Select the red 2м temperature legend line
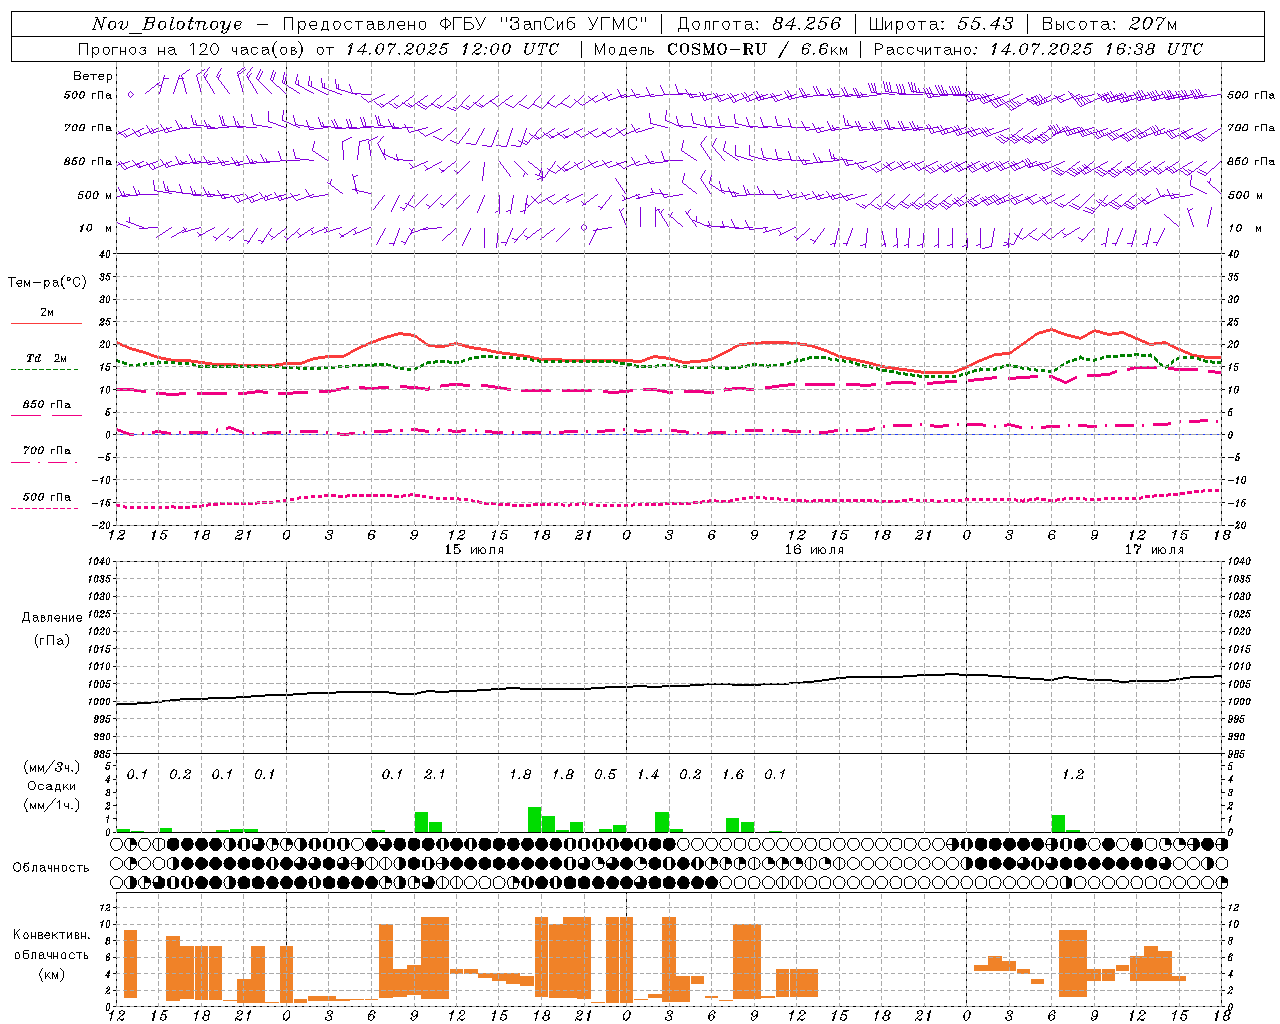Viewport: 1280px width, 1024px height. pos(47,323)
